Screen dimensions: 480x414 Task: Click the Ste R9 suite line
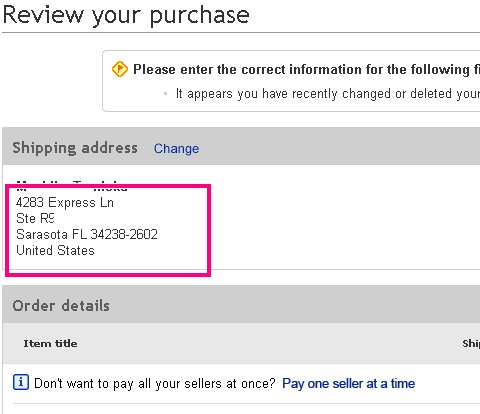tap(35, 218)
